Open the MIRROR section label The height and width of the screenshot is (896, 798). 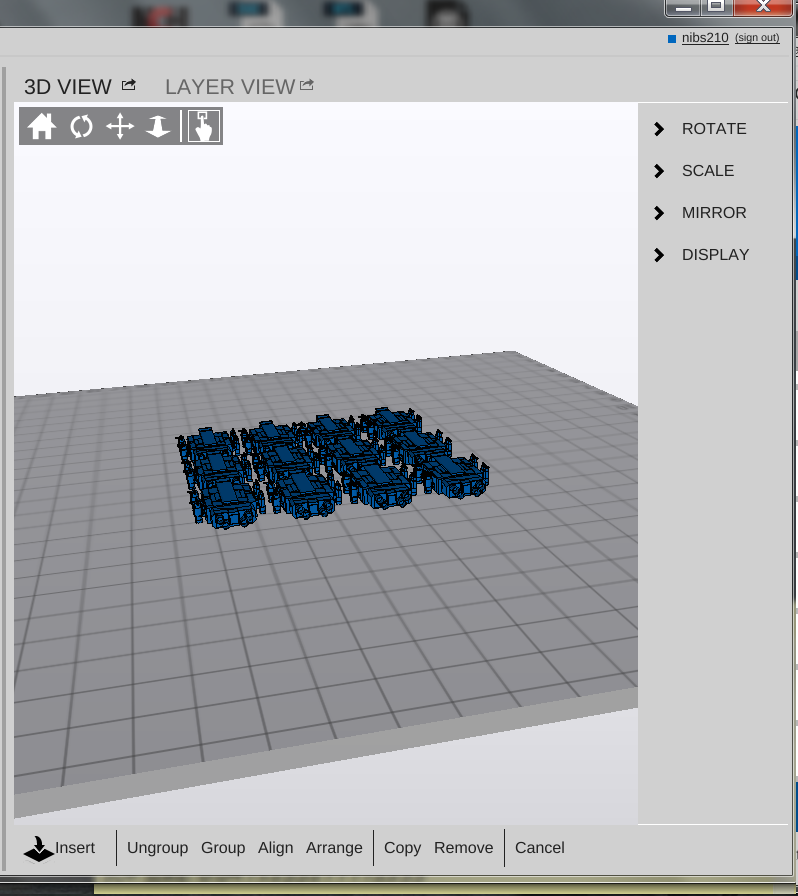point(714,213)
